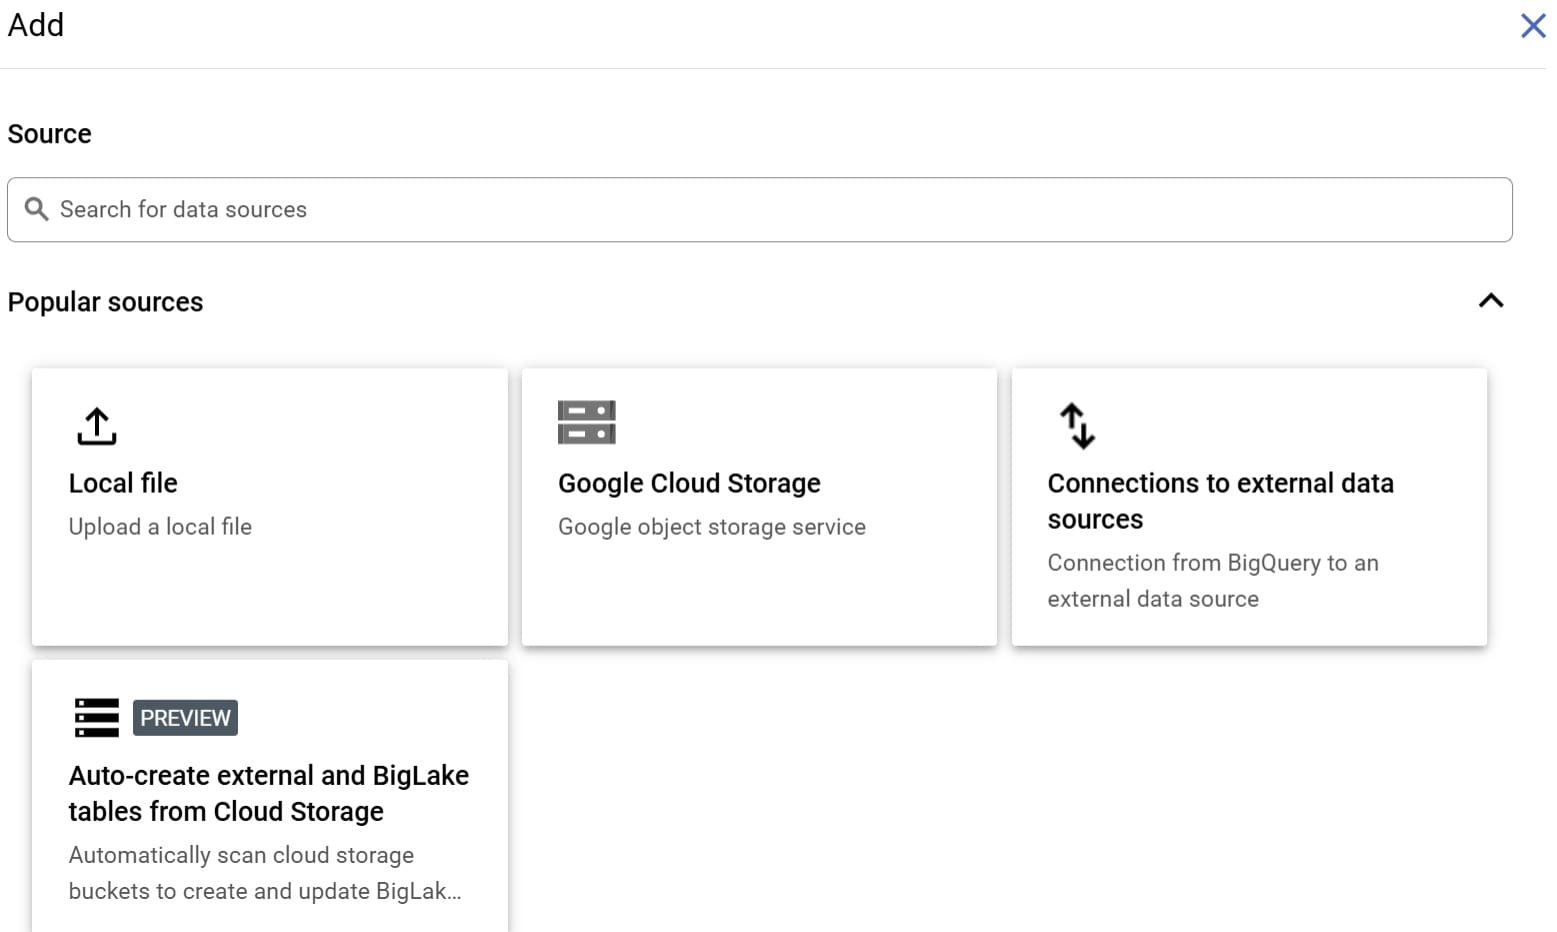Click the Google Cloud Storage server icon
Image resolution: width=1557 pixels, height=932 pixels.
click(586, 422)
